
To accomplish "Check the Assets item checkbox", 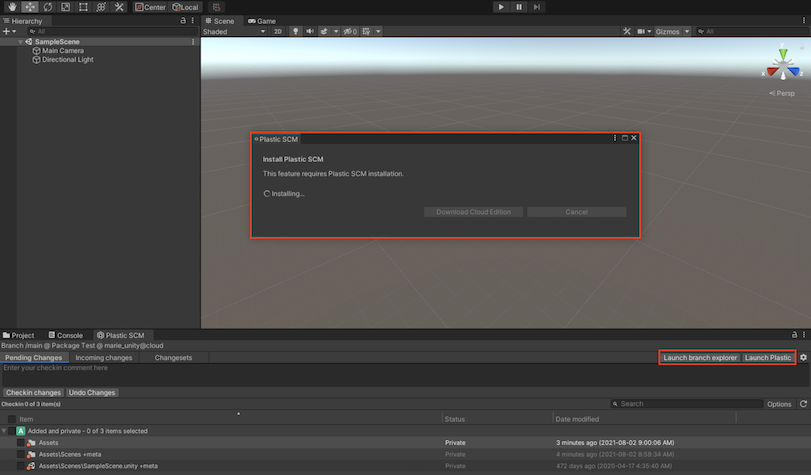I will [21, 442].
